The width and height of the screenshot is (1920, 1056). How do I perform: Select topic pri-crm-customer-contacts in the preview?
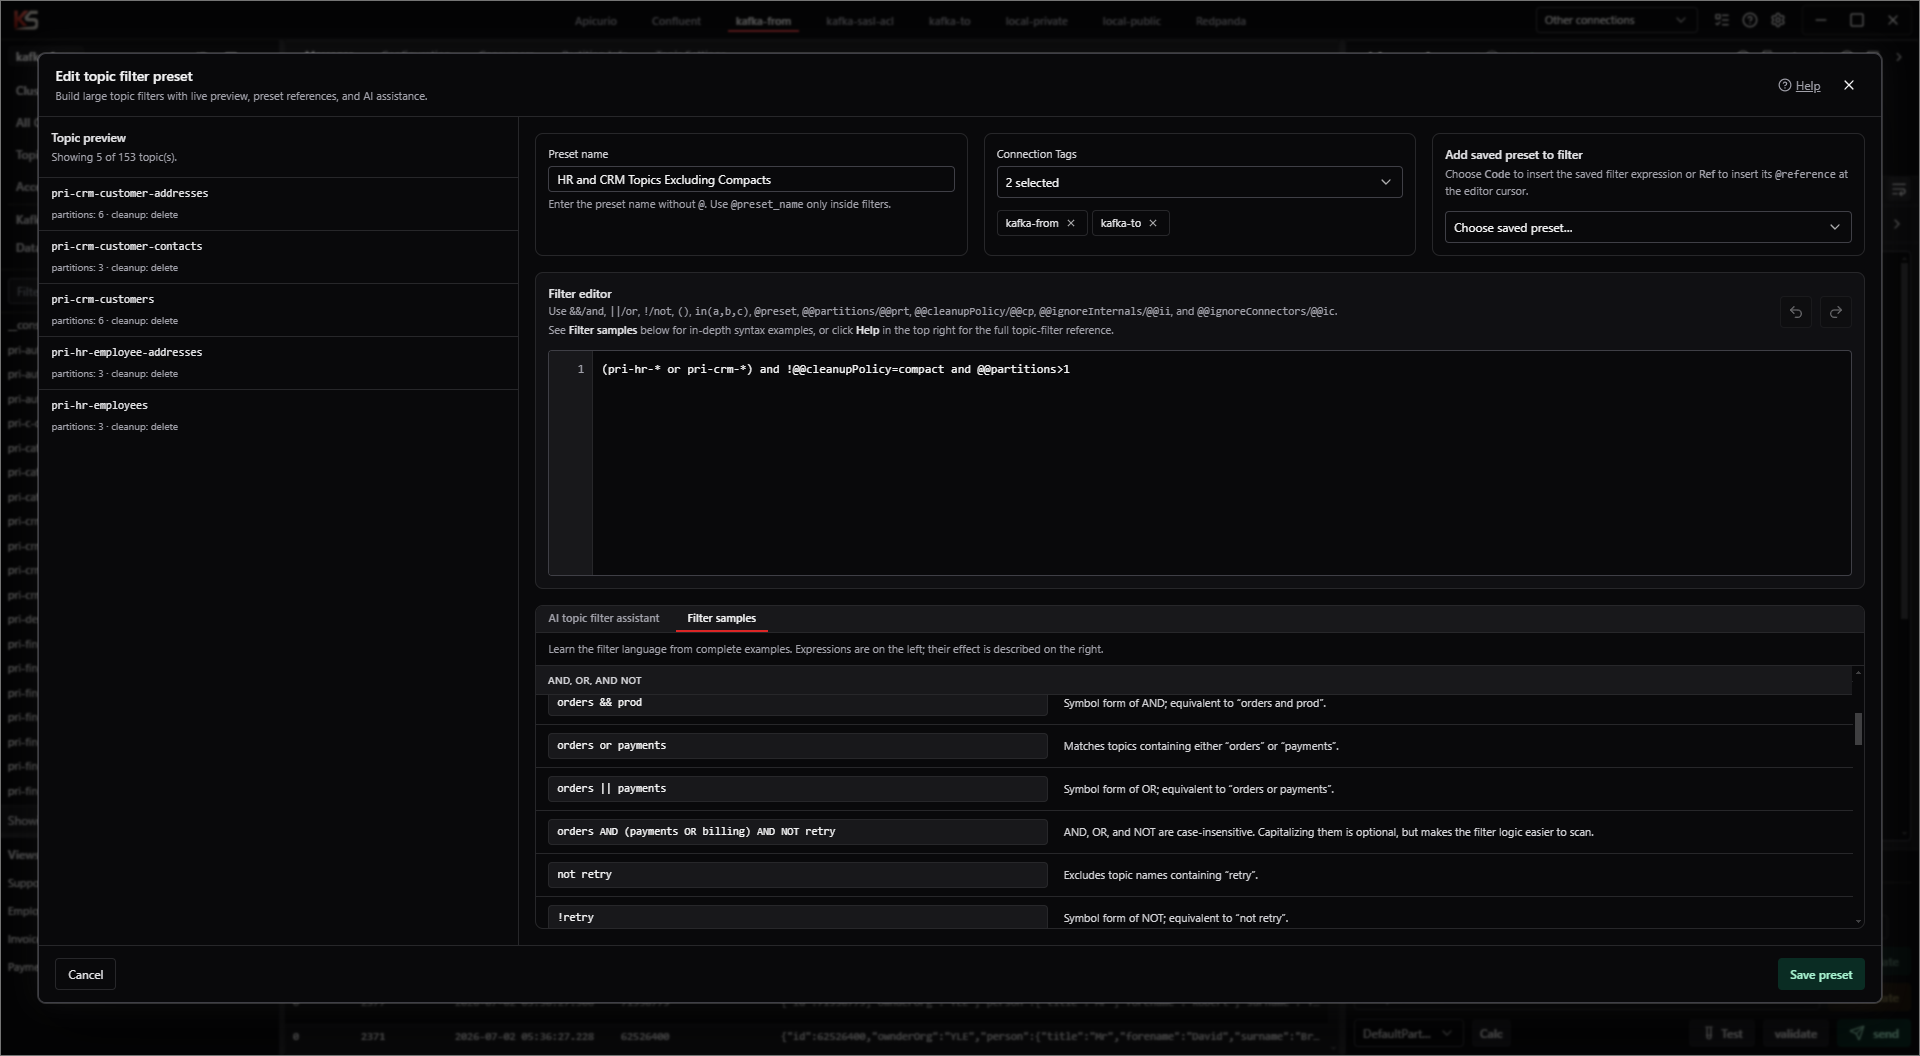pyautogui.click(x=278, y=256)
